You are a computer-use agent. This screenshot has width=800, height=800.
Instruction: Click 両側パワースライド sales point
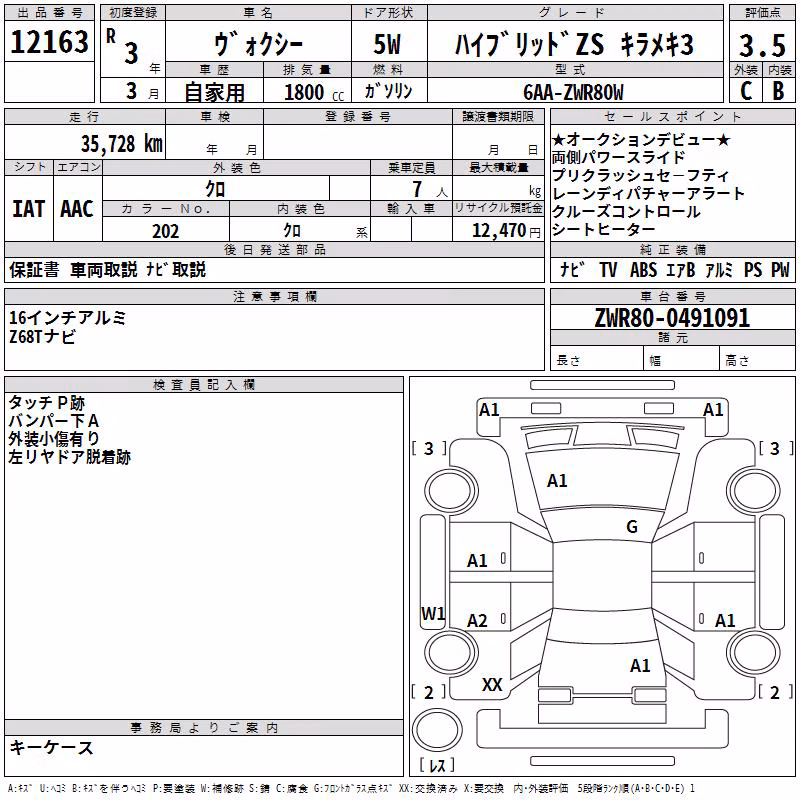click(618, 158)
